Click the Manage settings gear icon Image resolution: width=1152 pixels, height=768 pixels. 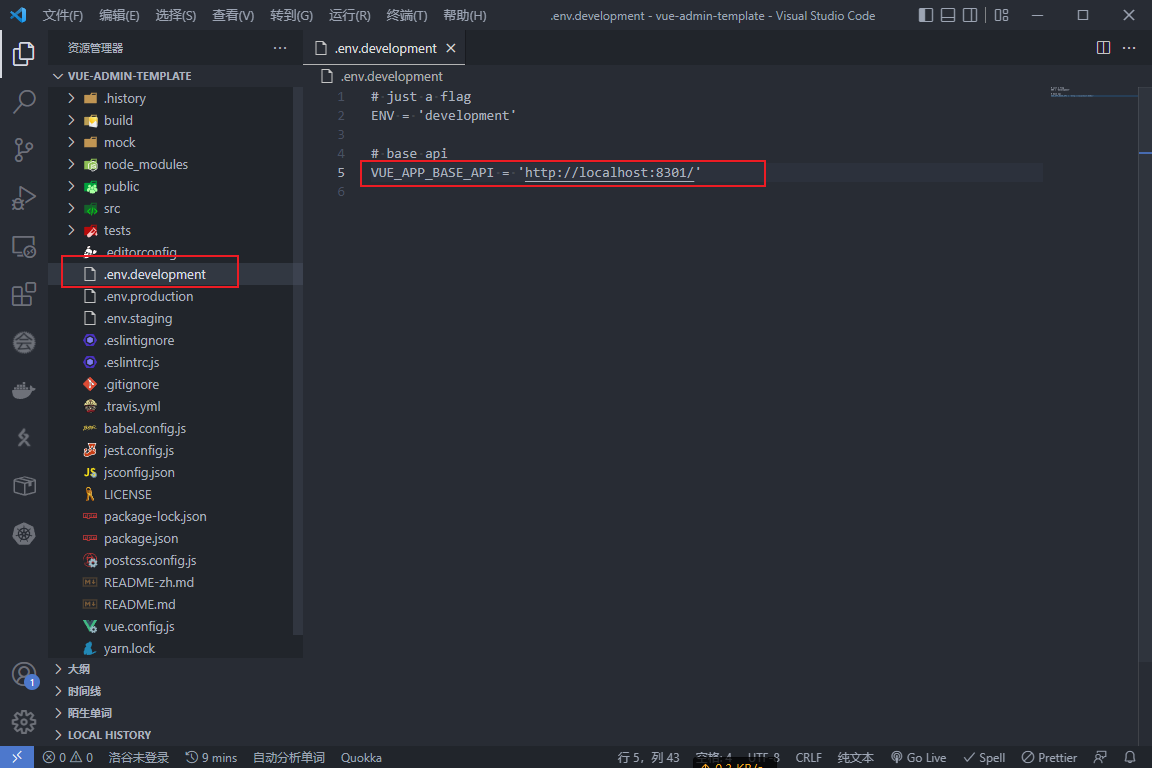24,721
